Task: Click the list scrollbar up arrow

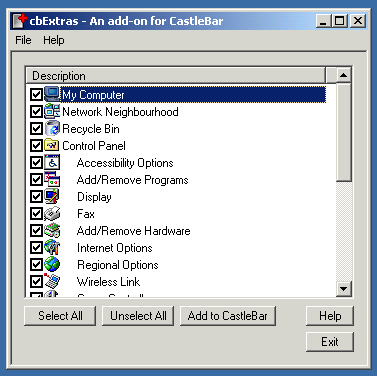Action: coord(344,75)
